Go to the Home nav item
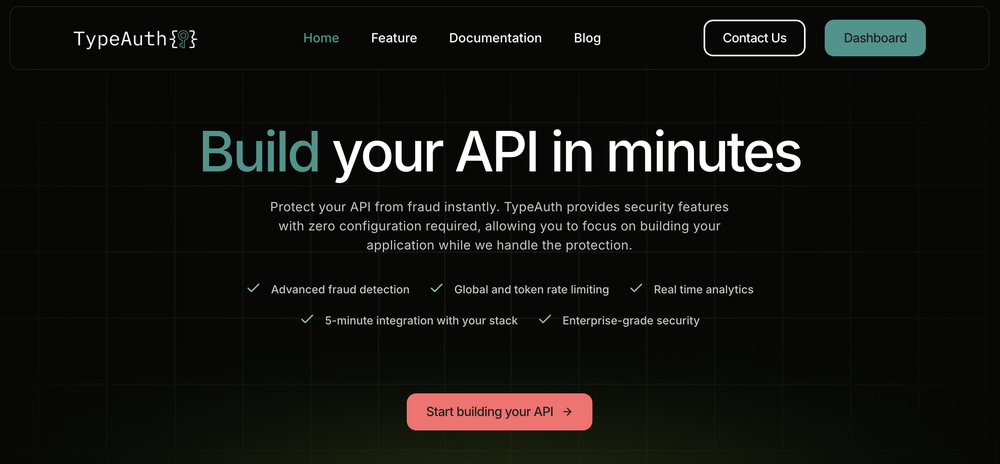Viewport: 1000px width, 464px height. (321, 38)
